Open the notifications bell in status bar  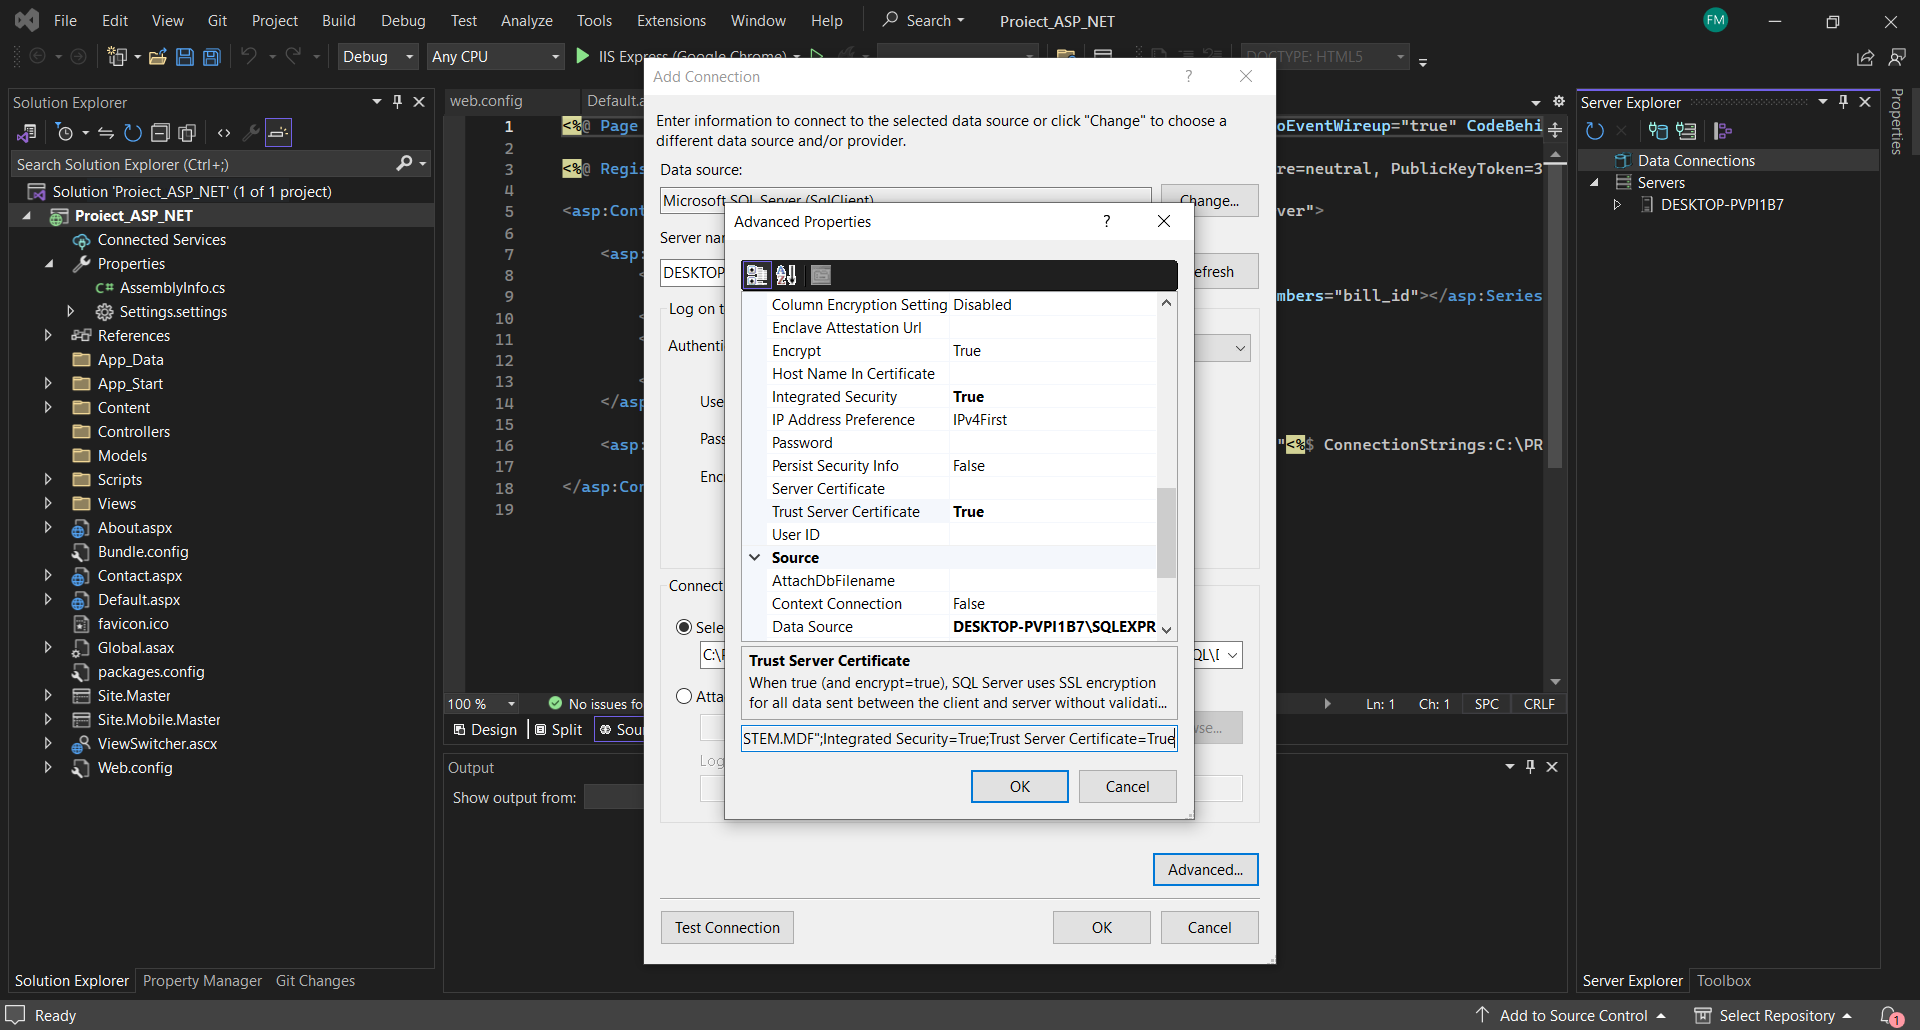(1890, 1016)
